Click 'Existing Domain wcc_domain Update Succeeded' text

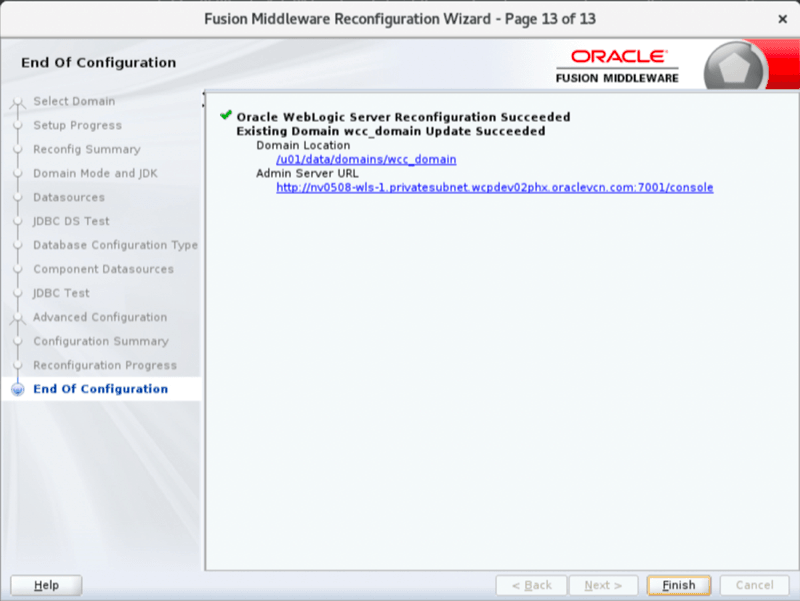pos(391,131)
